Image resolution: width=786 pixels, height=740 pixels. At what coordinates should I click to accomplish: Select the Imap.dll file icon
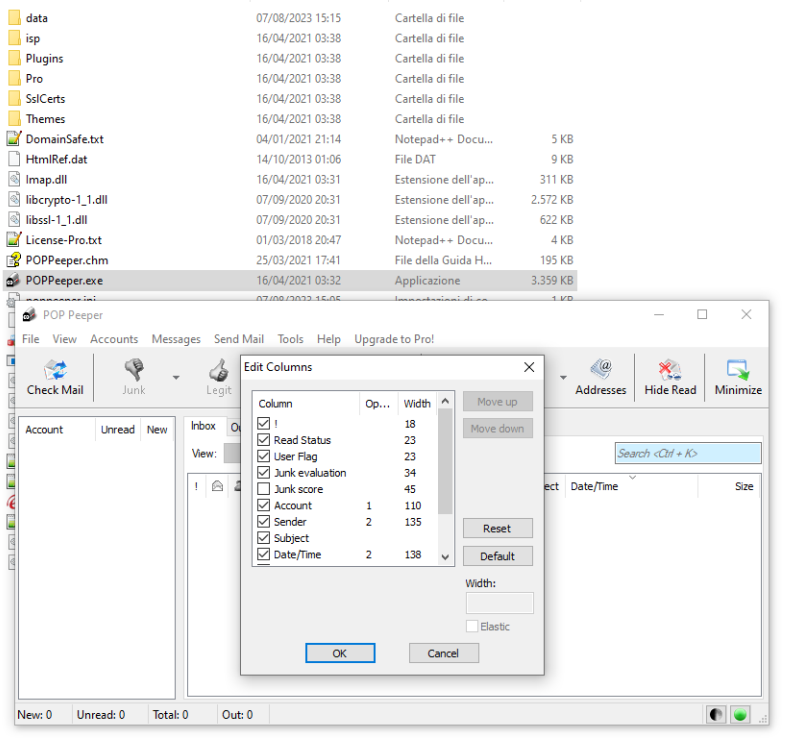coord(14,179)
